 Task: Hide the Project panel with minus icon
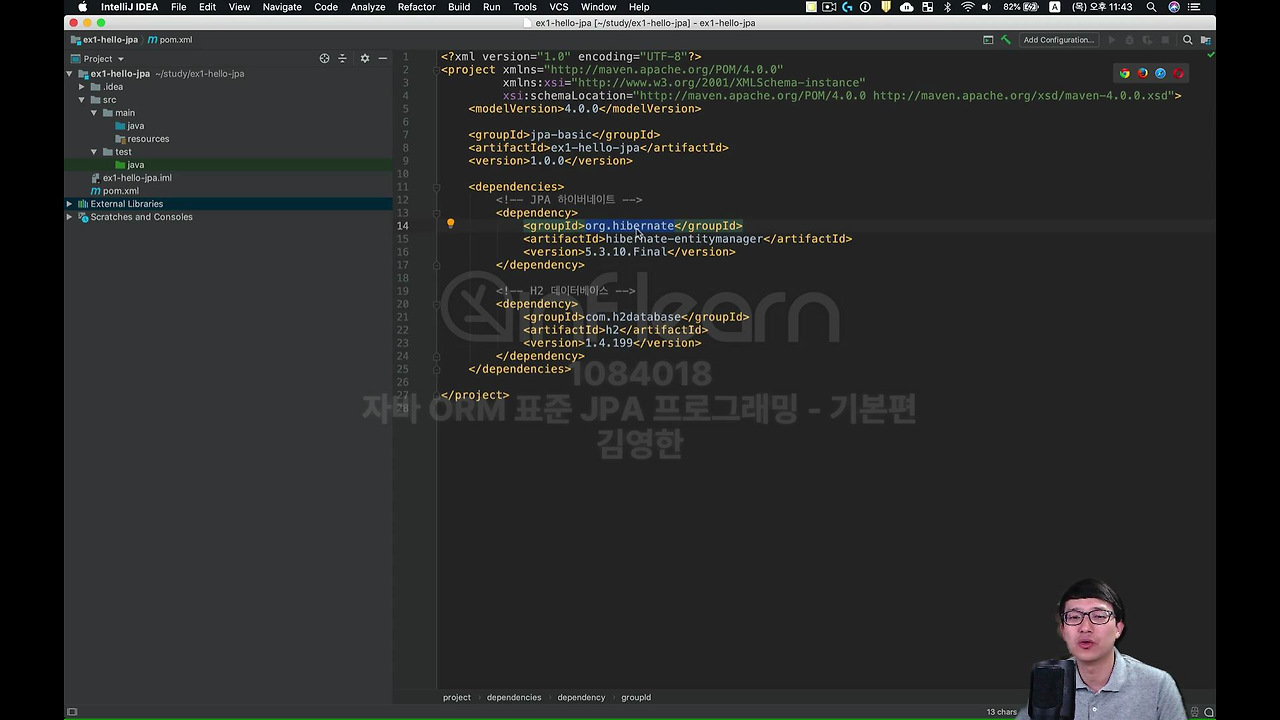pyautogui.click(x=382, y=59)
